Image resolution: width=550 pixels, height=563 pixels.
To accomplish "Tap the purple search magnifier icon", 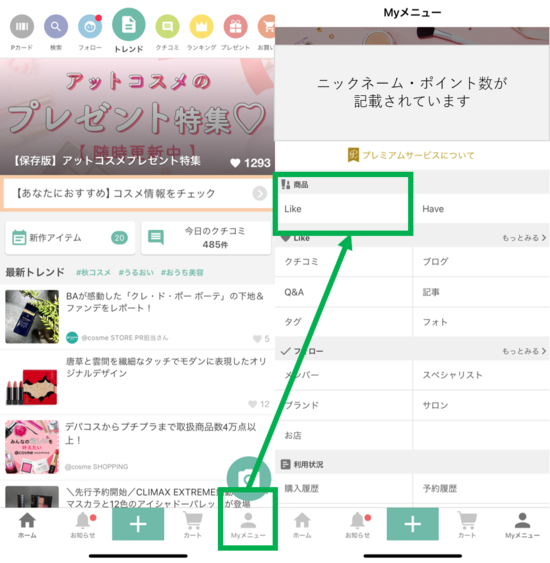I will pyautogui.click(x=56, y=27).
